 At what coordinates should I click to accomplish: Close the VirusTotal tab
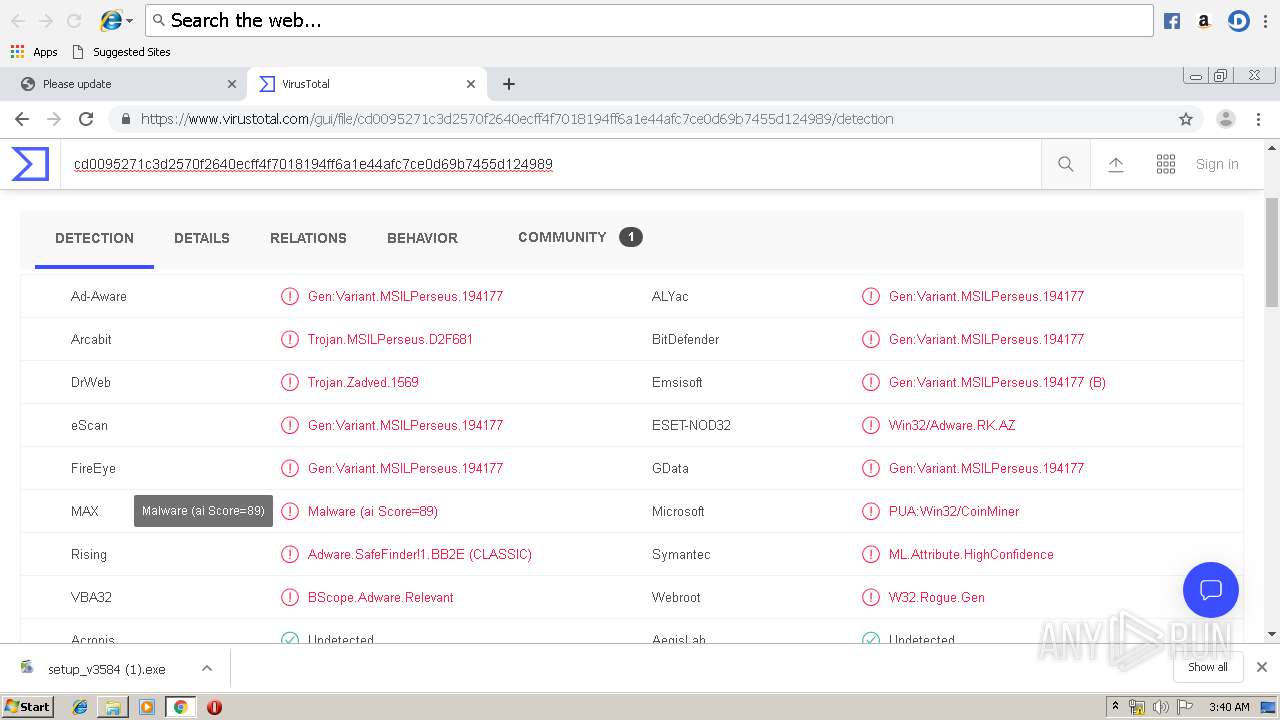coord(471,84)
